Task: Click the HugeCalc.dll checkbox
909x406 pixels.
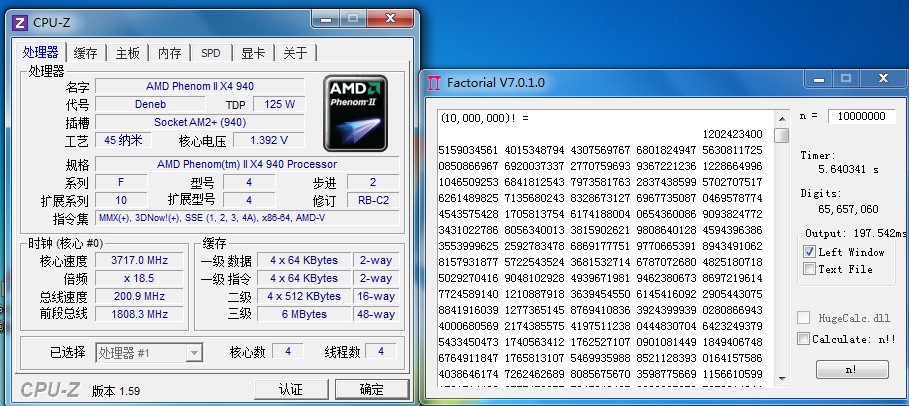Action: (803, 318)
